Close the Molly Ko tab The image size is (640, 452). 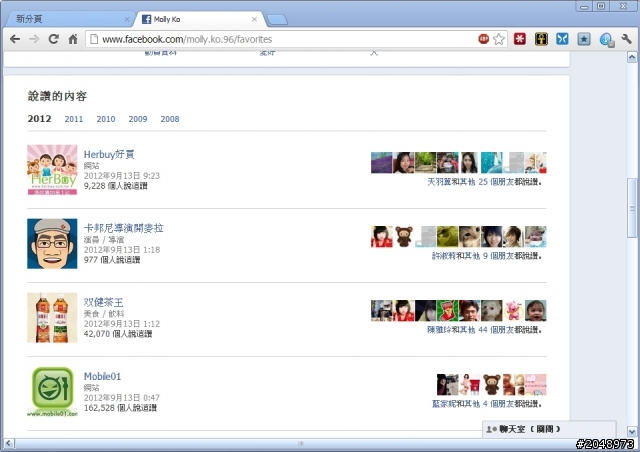click(x=254, y=19)
